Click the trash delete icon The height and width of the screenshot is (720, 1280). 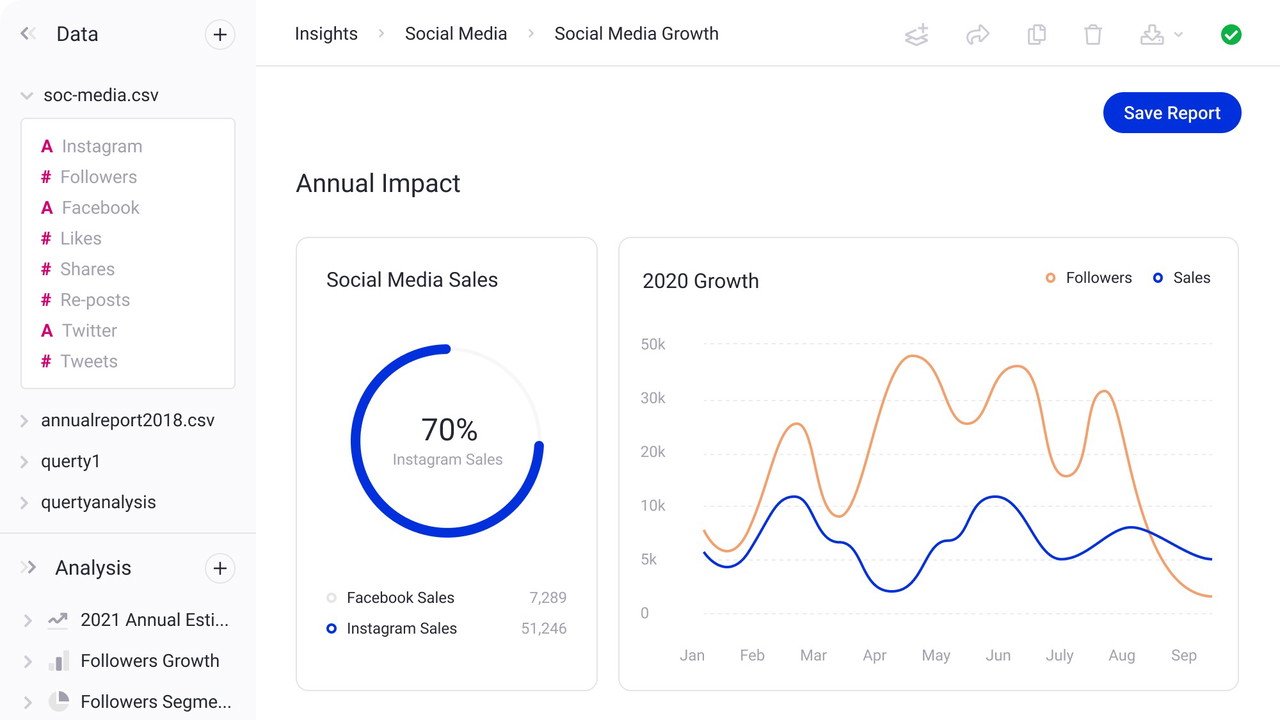[1093, 35]
